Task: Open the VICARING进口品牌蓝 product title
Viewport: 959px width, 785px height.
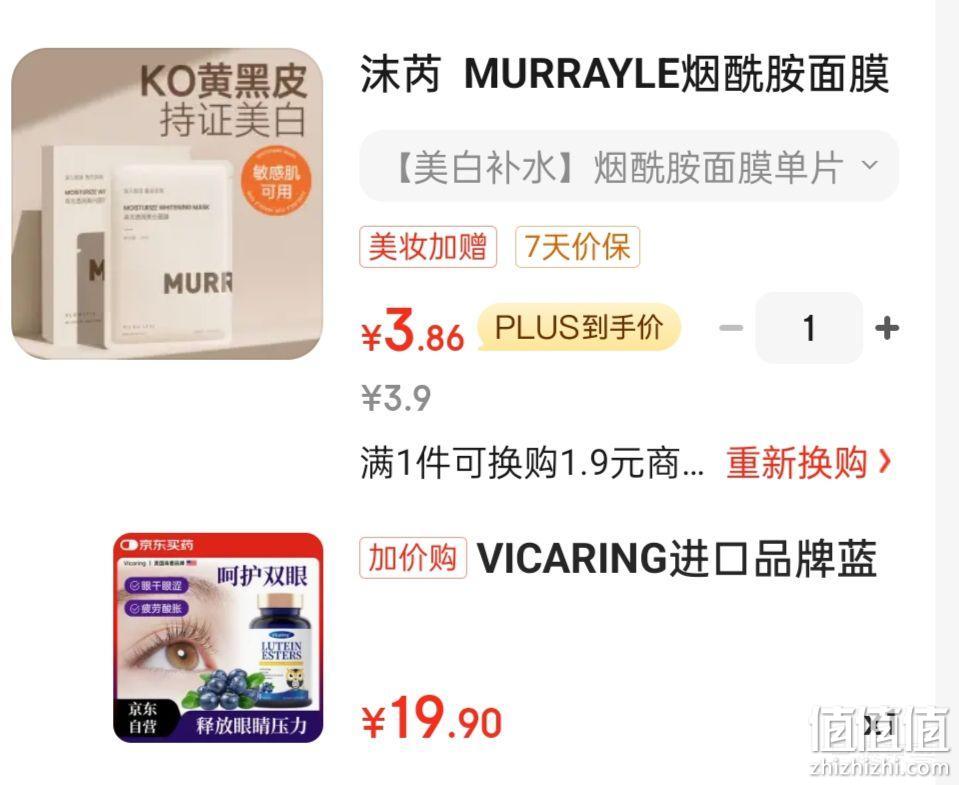Action: 677,558
